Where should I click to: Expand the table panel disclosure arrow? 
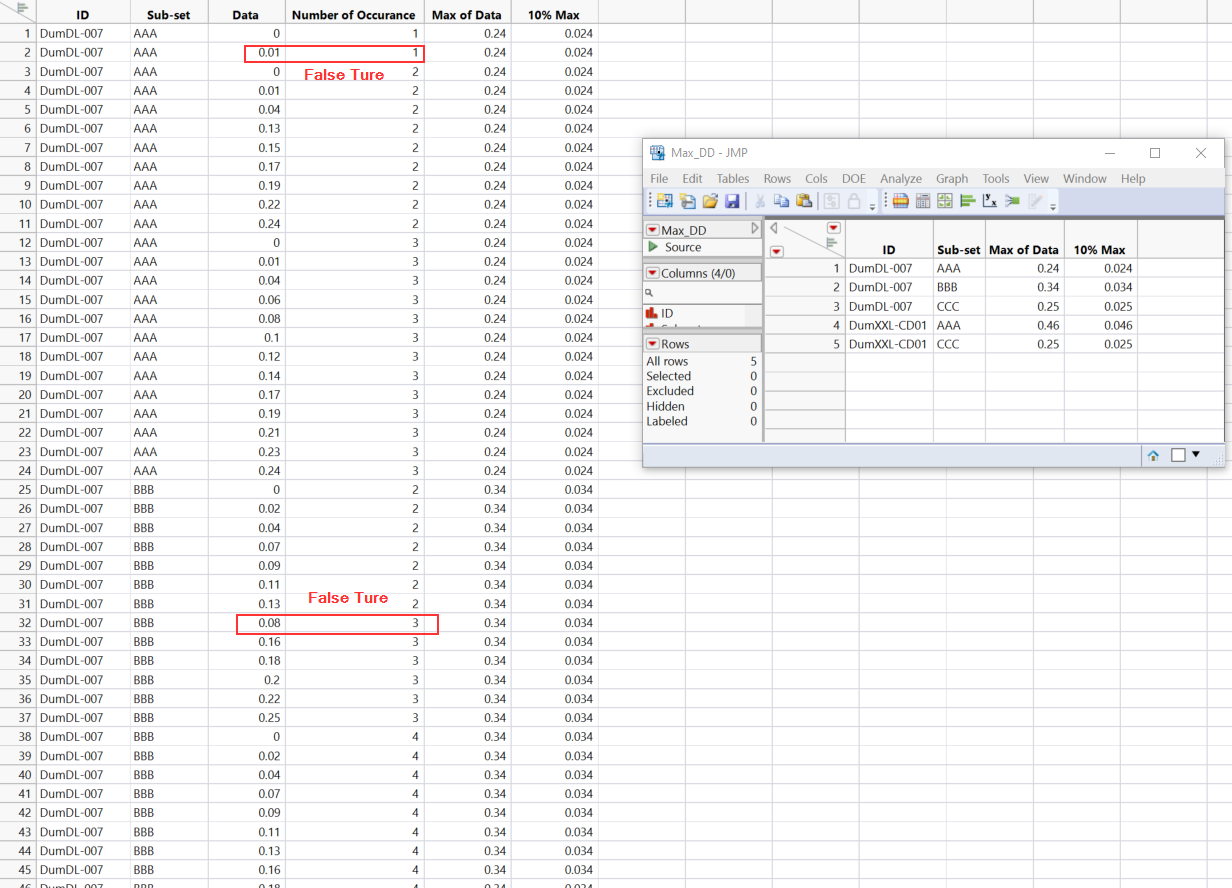pyautogui.click(x=755, y=228)
